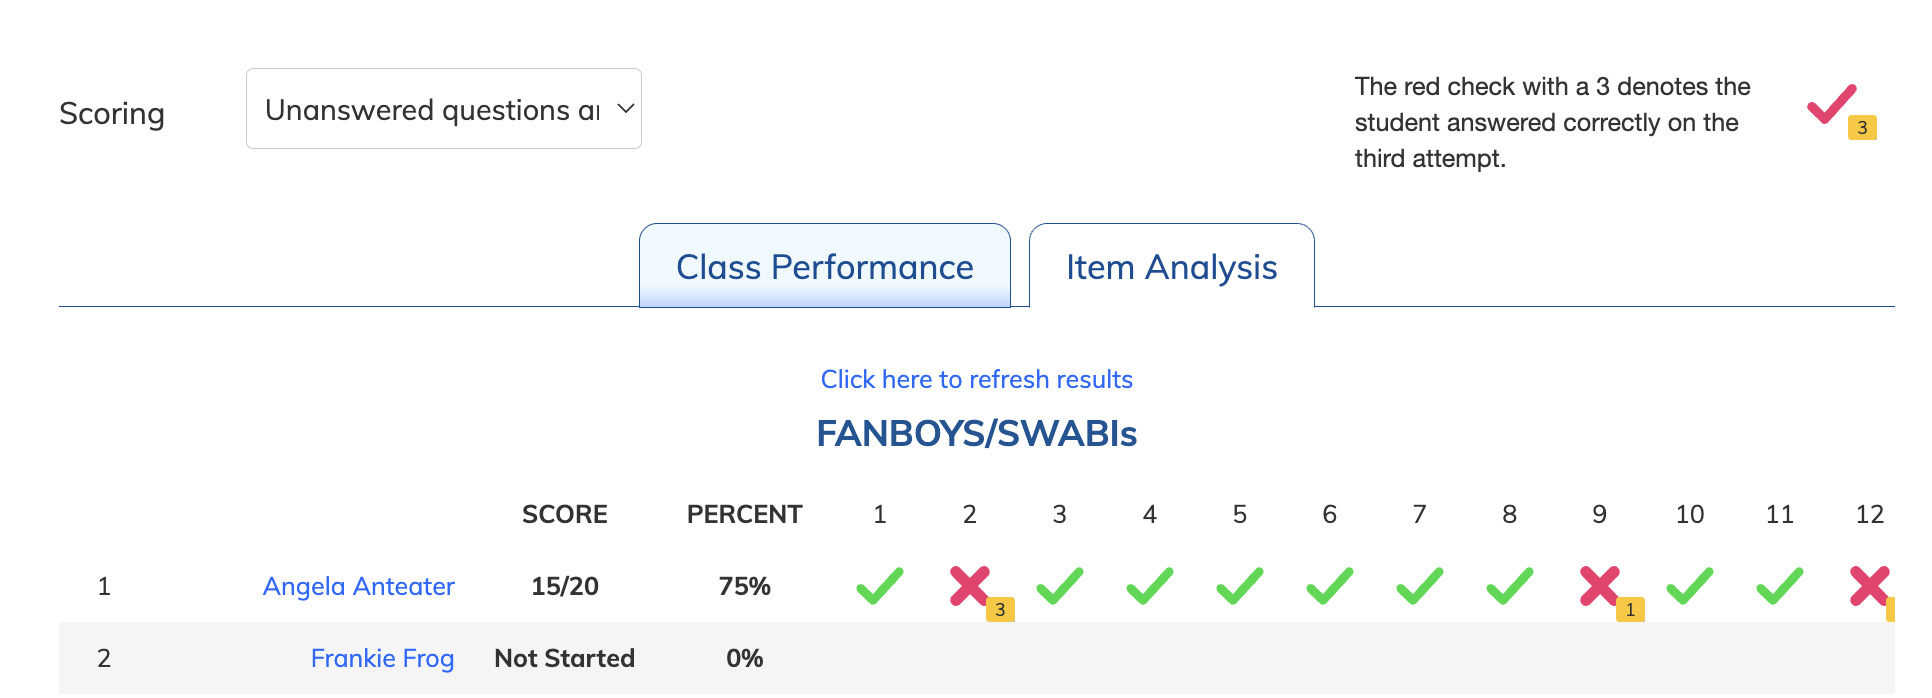This screenshot has height=698, width=1932.
Task: Click the red X under question 12
Action: coord(1869,586)
